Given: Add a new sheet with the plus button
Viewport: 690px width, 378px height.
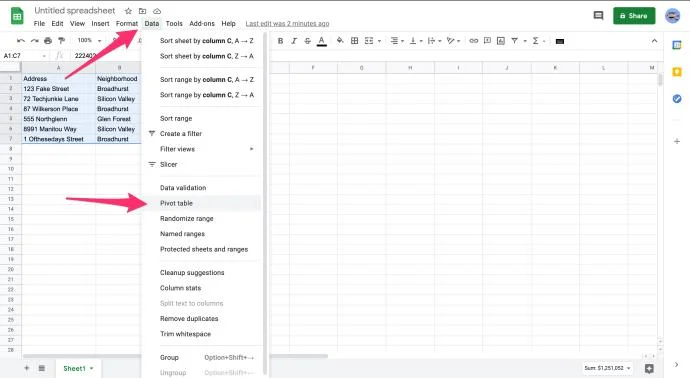Looking at the screenshot, I should (26, 368).
